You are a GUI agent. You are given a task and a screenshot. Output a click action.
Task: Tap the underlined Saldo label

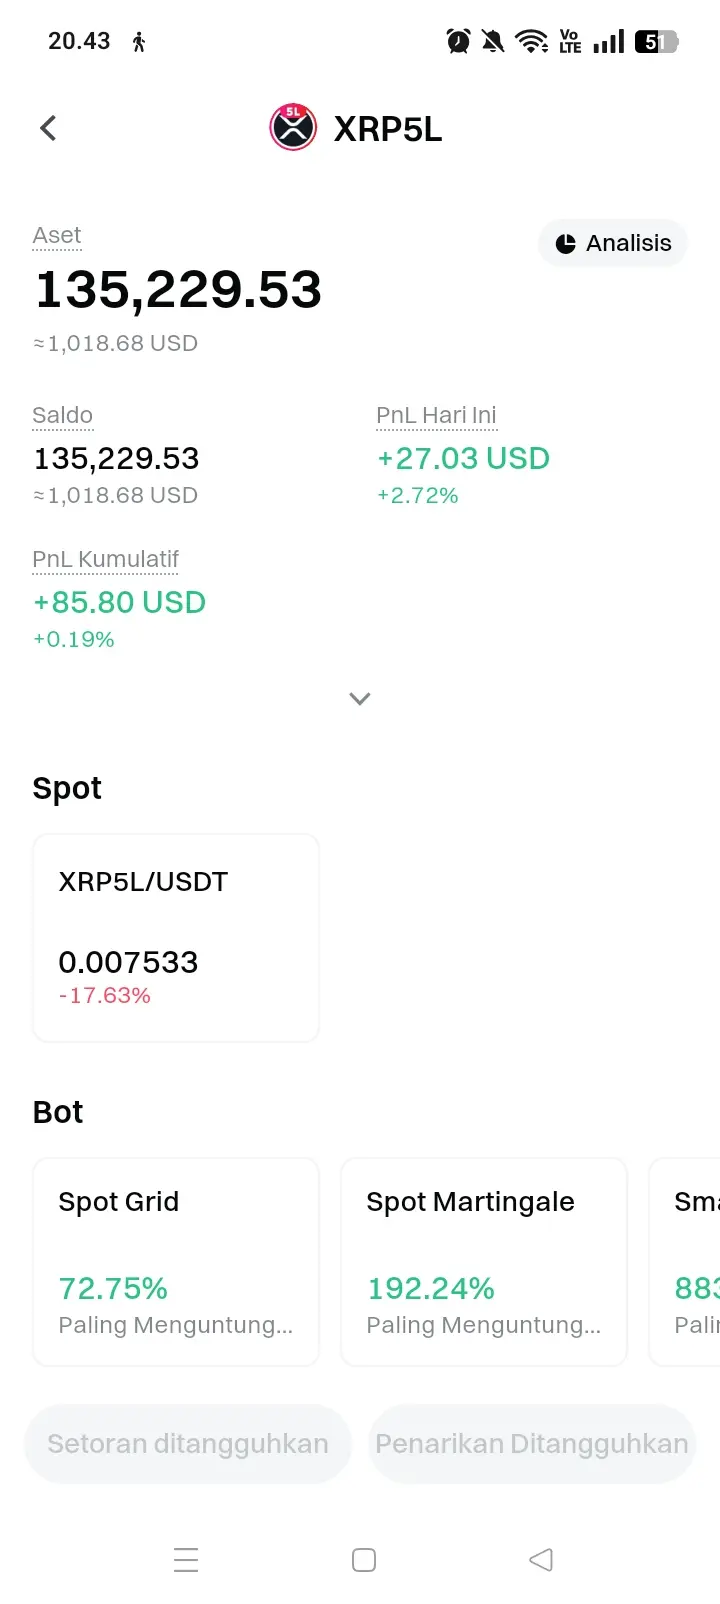[x=62, y=415]
